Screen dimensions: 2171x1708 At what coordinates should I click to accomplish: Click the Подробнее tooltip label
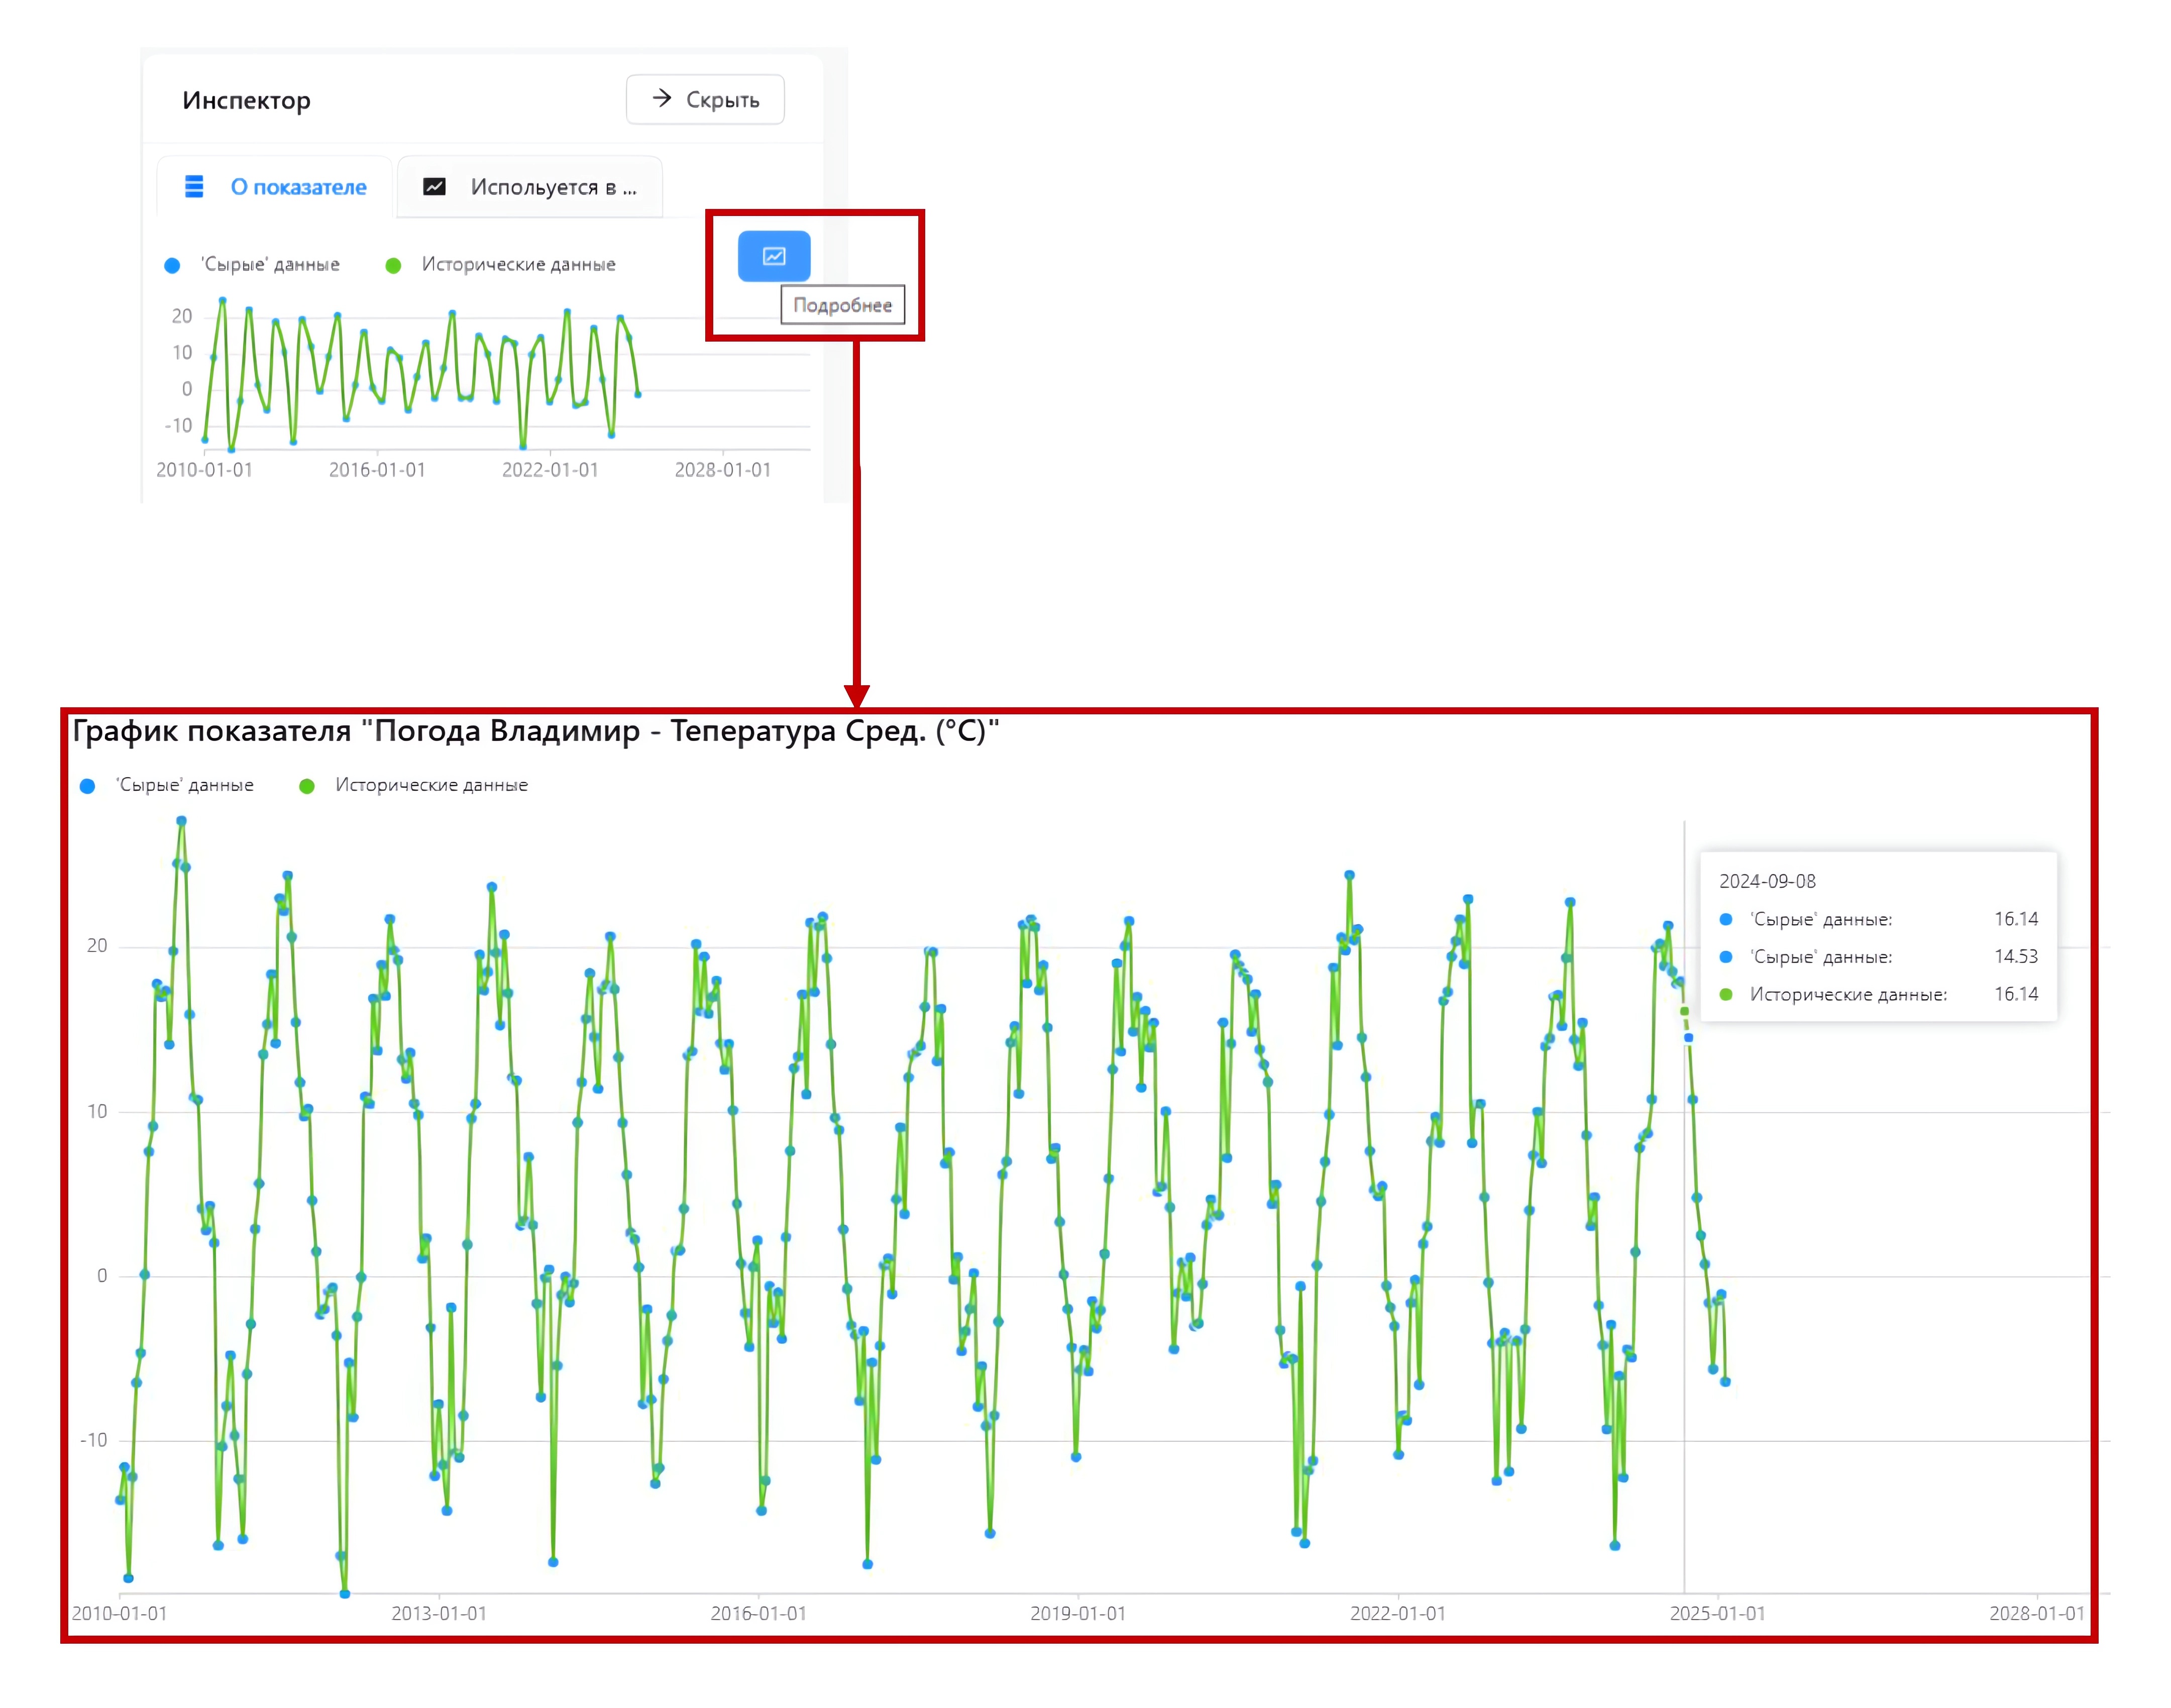click(x=842, y=305)
